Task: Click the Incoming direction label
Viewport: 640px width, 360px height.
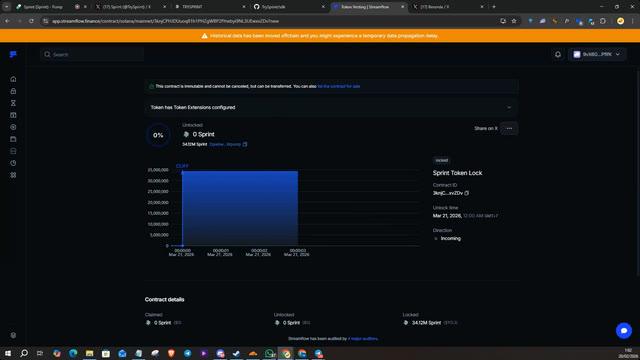Action: point(451,238)
